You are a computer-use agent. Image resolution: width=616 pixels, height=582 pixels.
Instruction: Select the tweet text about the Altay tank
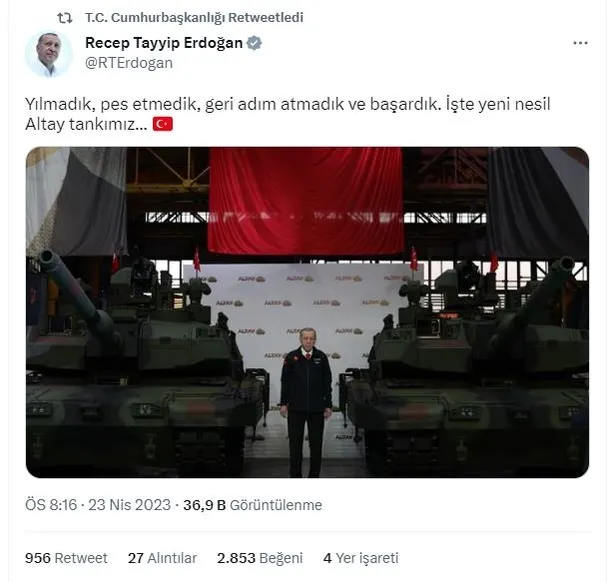pyautogui.click(x=288, y=114)
